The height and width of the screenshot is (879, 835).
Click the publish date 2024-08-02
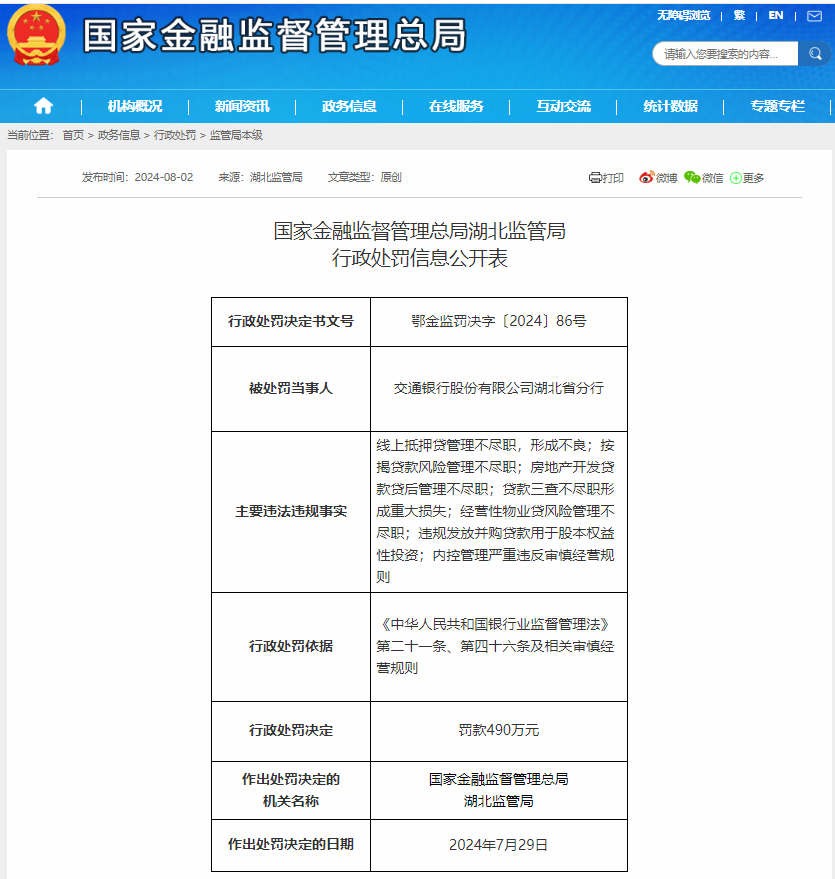(x=164, y=177)
